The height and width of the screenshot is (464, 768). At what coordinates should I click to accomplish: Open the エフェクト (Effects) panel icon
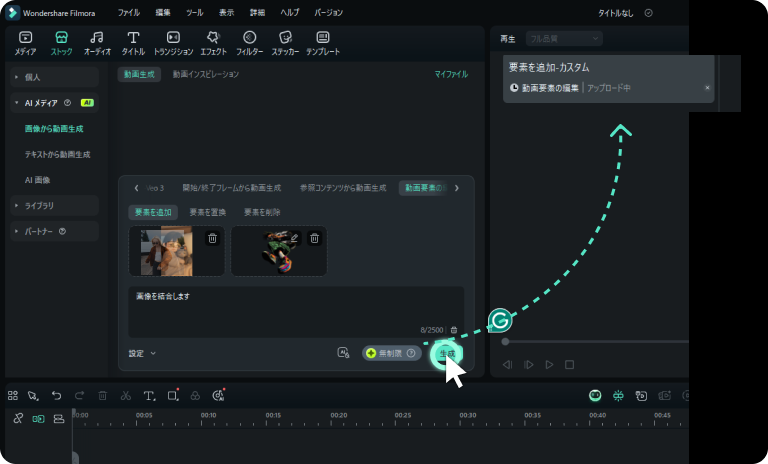click(x=213, y=42)
